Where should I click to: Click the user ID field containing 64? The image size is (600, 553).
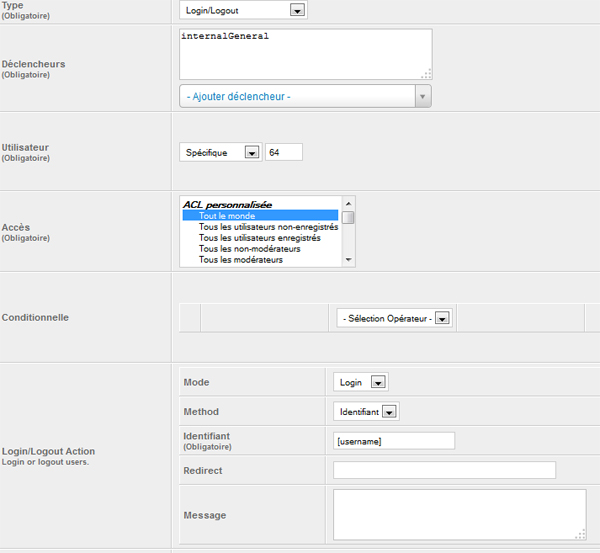(x=284, y=152)
